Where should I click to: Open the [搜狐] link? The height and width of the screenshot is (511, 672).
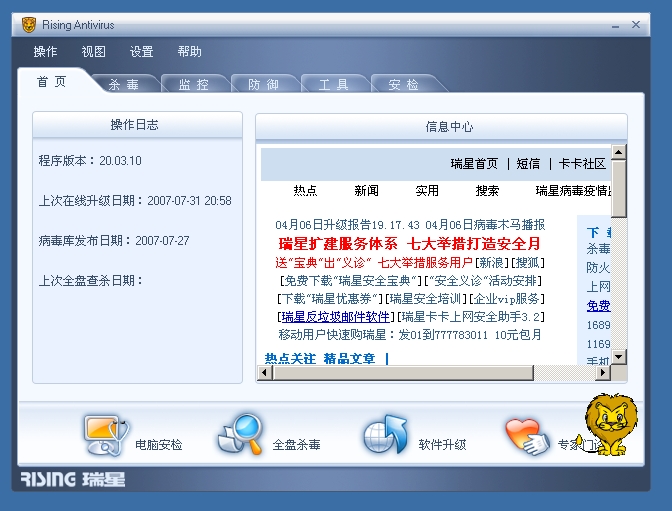coord(528,262)
